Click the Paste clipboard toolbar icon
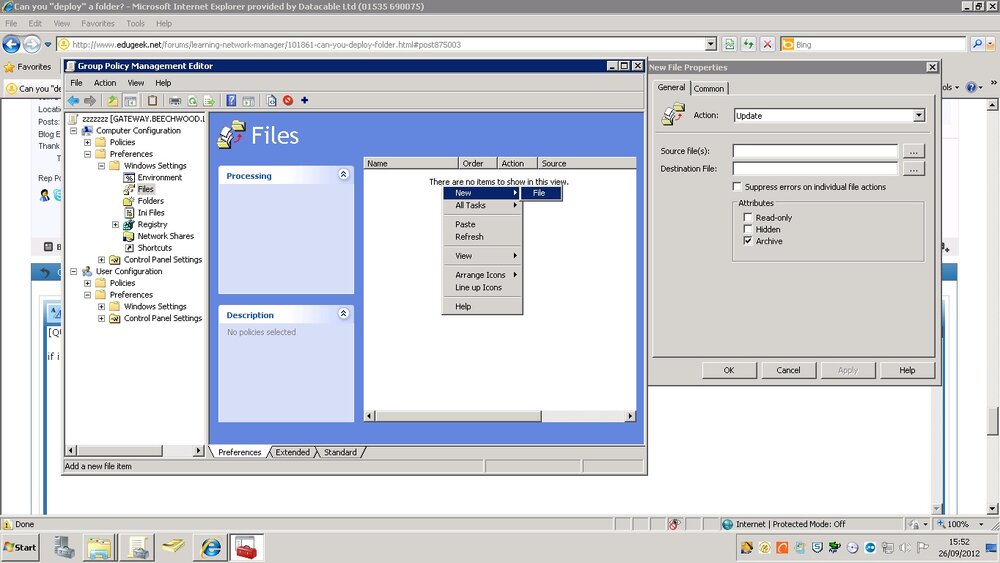The width and height of the screenshot is (1000, 563). pos(152,101)
